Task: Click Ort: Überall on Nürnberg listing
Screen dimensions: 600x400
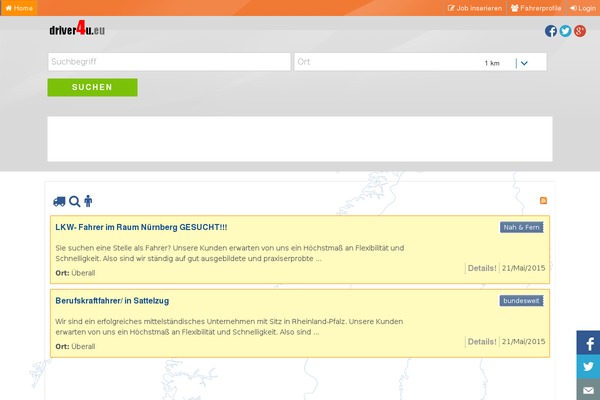Action: (x=75, y=273)
